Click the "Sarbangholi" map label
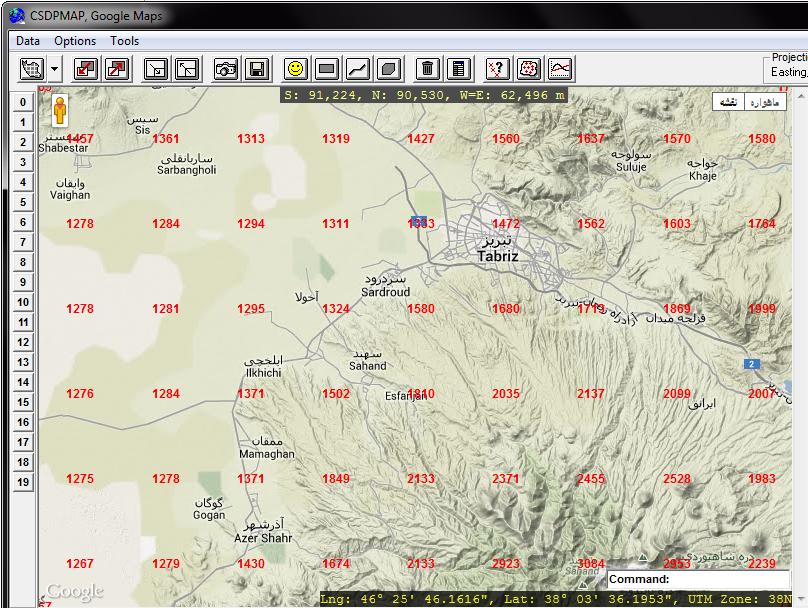808x608 pixels. 187,170
